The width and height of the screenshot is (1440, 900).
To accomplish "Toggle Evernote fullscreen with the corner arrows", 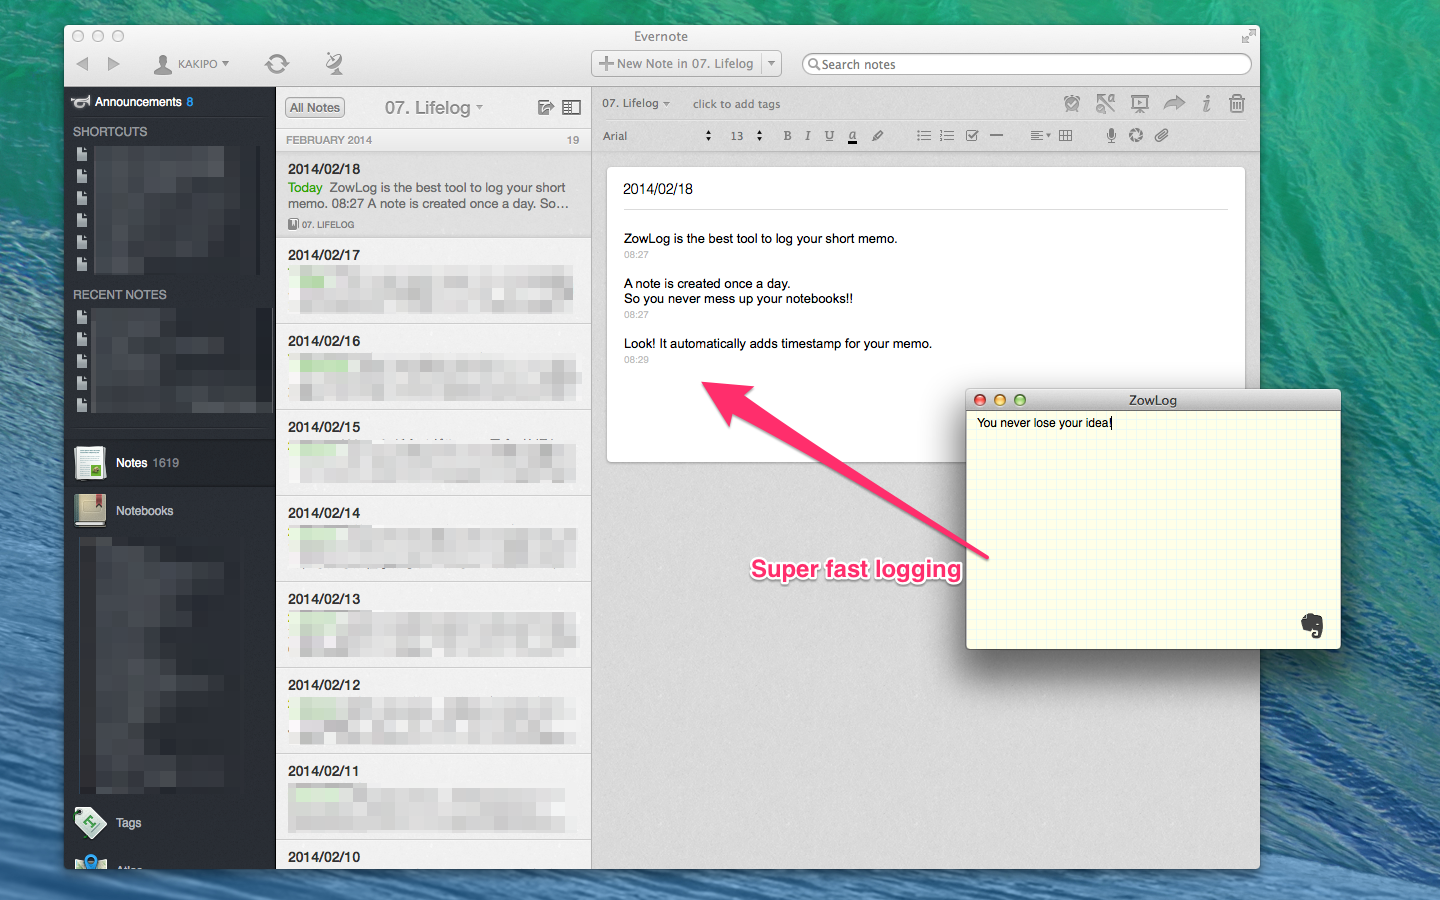I will point(1248,37).
